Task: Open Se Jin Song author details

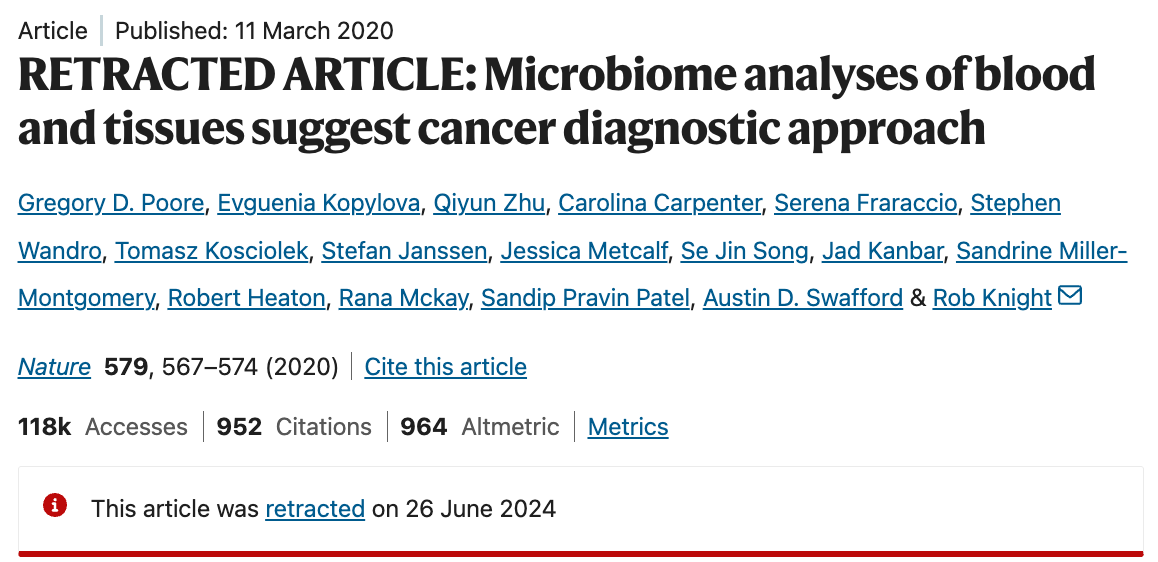Action: (744, 250)
